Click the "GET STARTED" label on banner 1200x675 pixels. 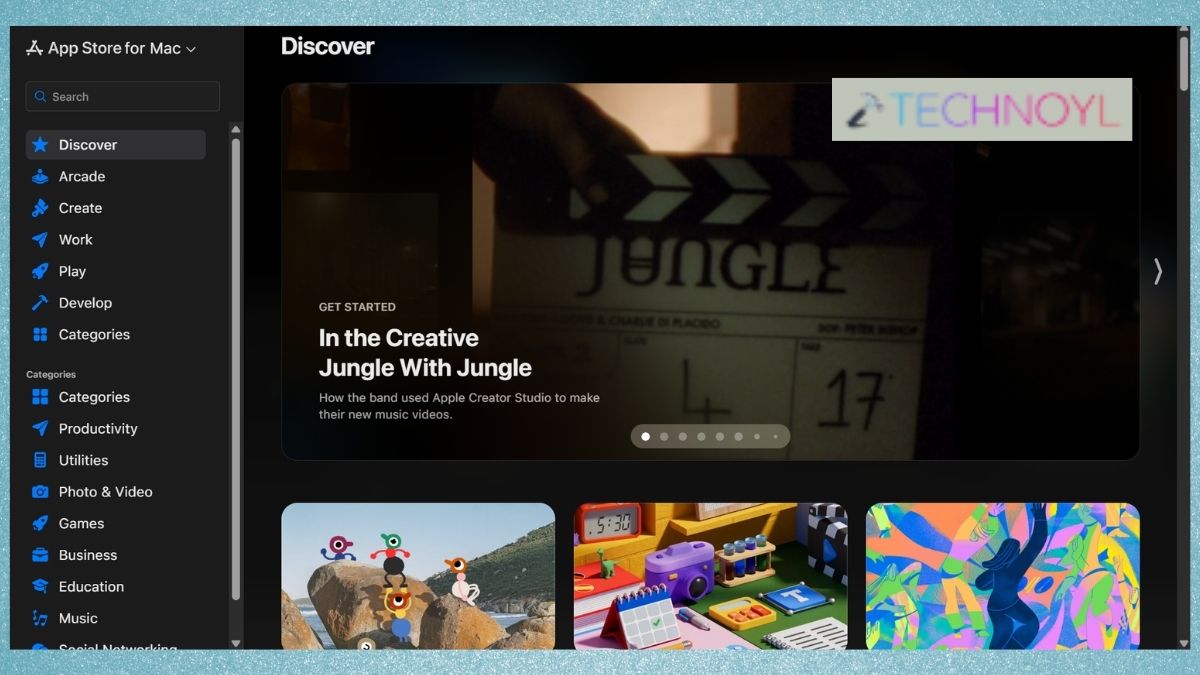357,307
